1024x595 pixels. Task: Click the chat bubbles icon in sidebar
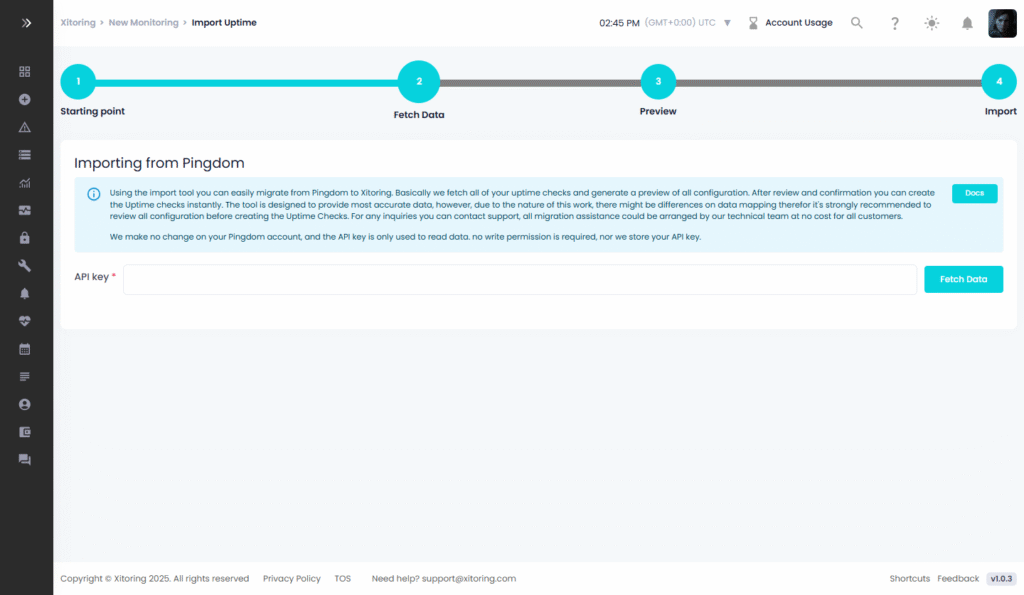pos(25,459)
